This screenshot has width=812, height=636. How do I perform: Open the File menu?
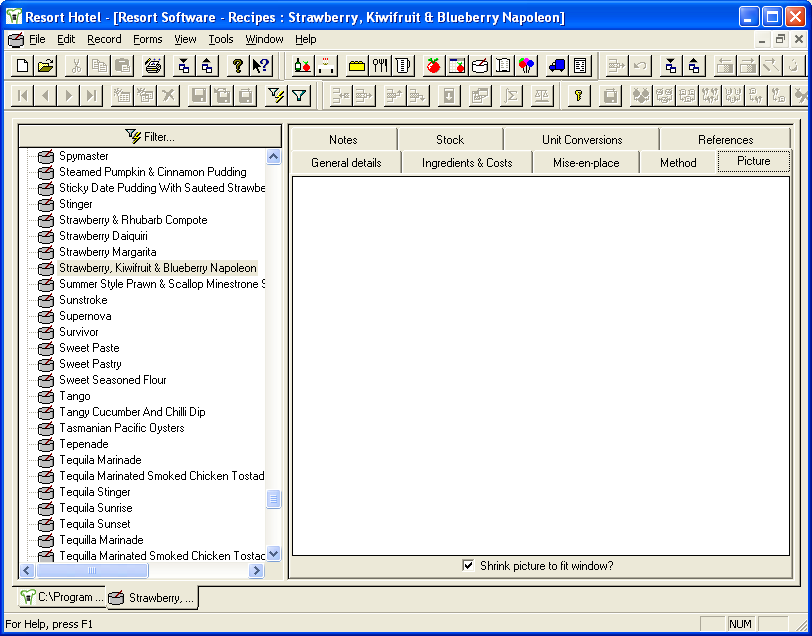coord(37,39)
